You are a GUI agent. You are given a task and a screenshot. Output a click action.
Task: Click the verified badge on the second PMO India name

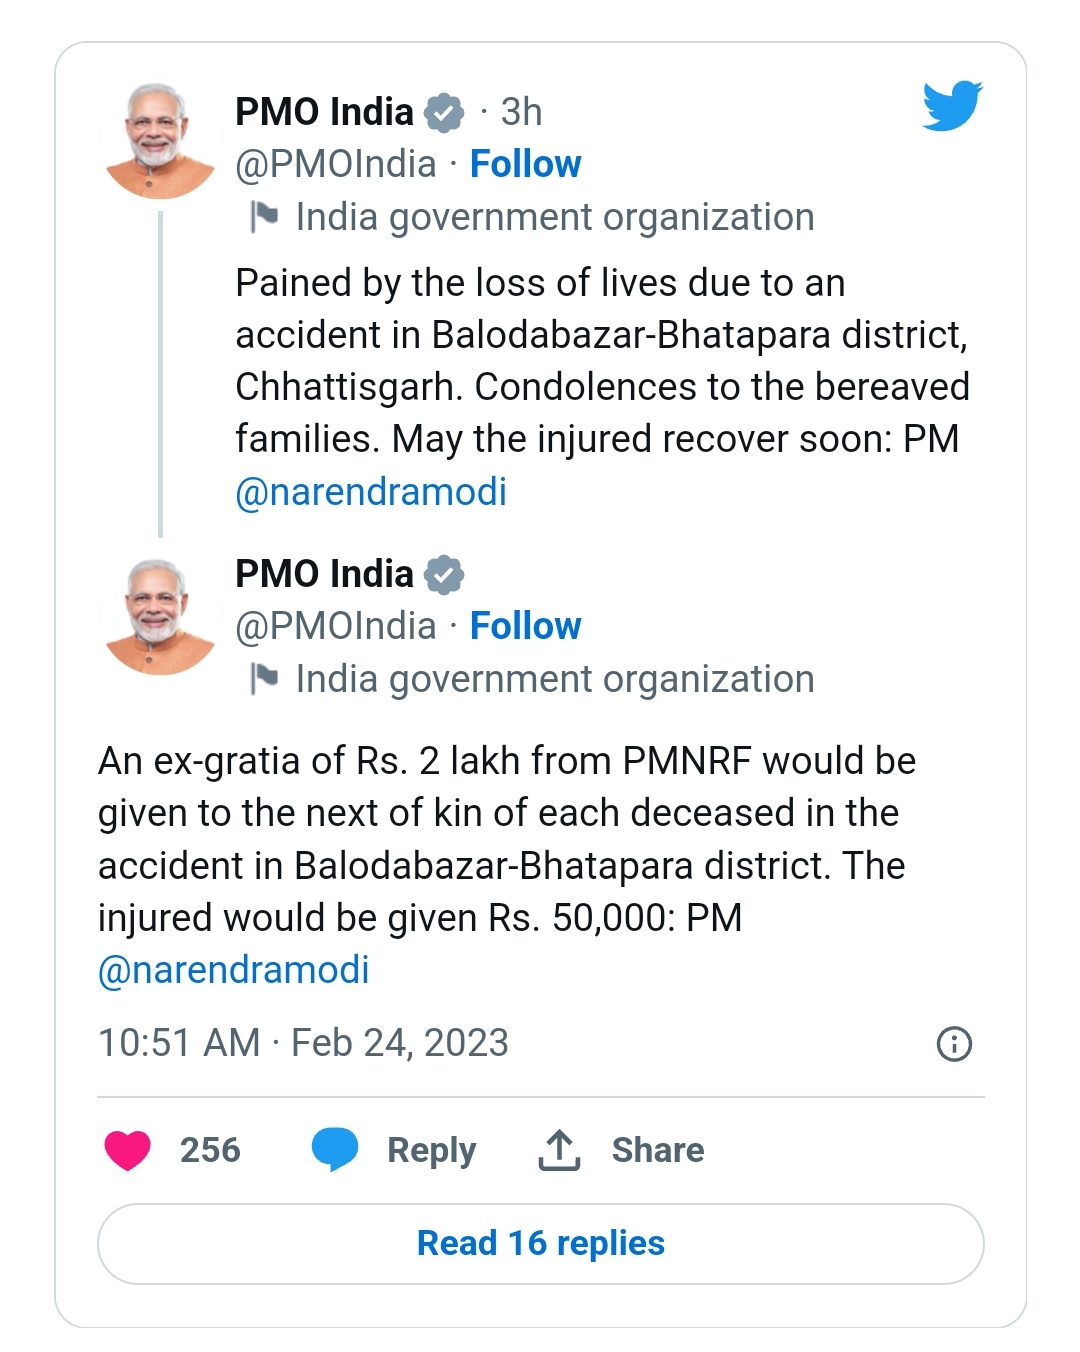point(444,574)
